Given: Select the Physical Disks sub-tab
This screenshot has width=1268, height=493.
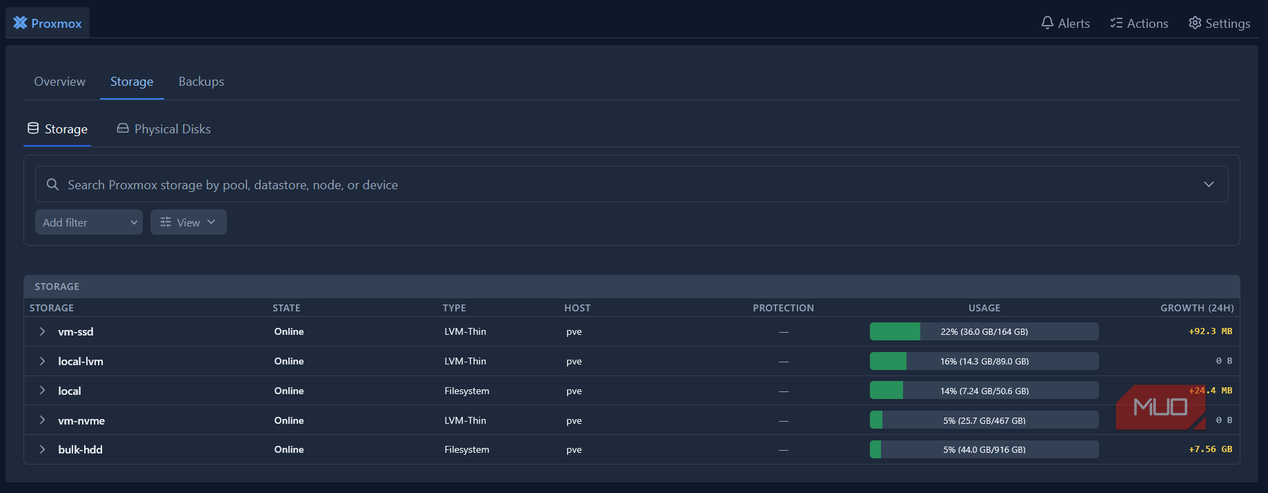Looking at the screenshot, I should pyautogui.click(x=163, y=129).
